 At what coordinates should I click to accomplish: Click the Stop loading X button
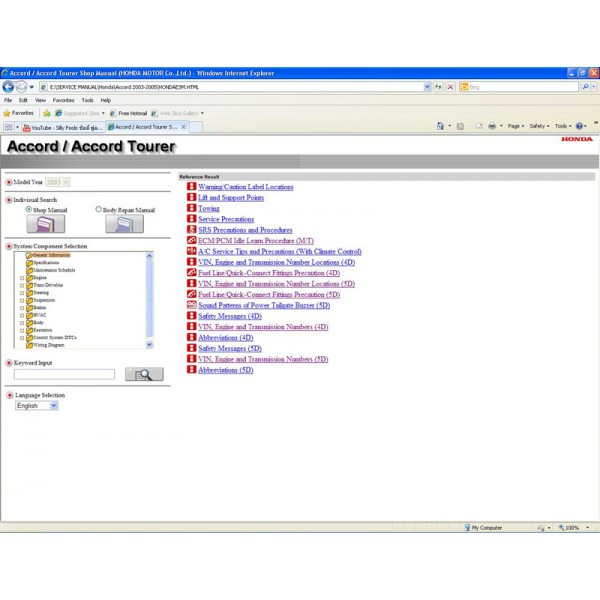450,87
